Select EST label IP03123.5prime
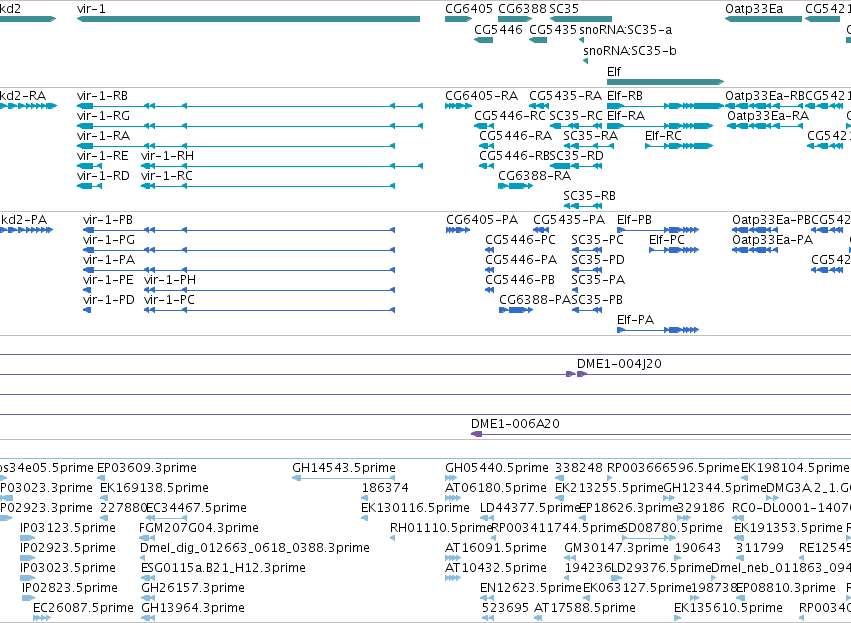This screenshot has height=623, width=851. [x=68, y=528]
